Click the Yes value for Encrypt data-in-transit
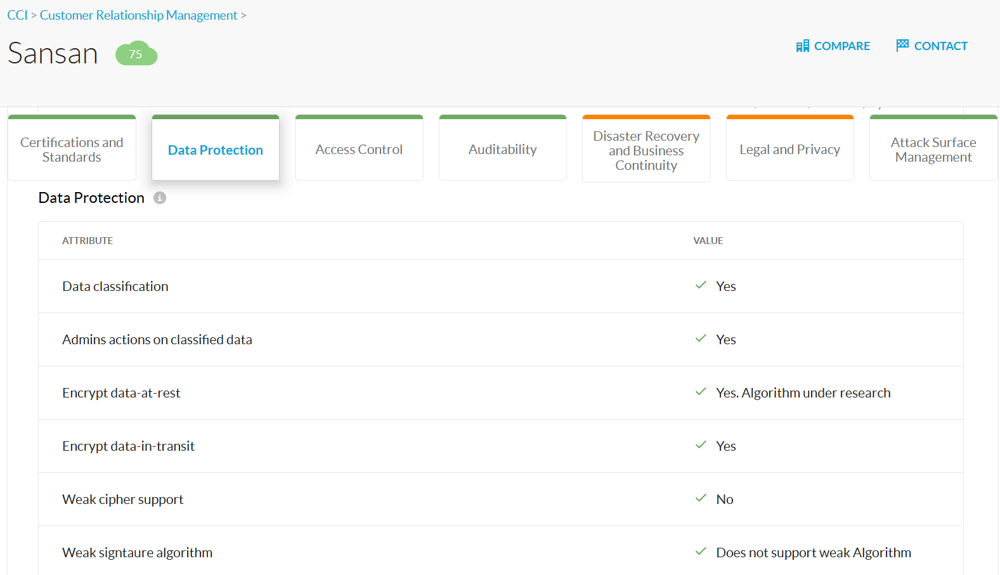Viewport: 1000px width, 575px height. coord(726,446)
